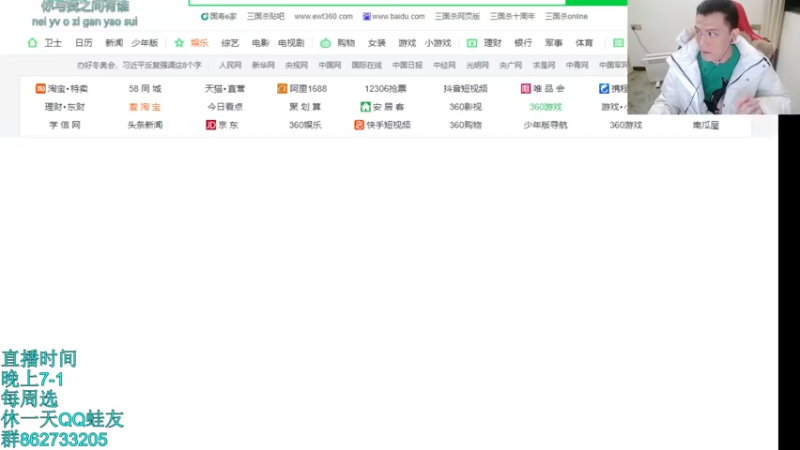Open the 头条新闻 site link
This screenshot has height=450, width=800.
[x=145, y=125]
